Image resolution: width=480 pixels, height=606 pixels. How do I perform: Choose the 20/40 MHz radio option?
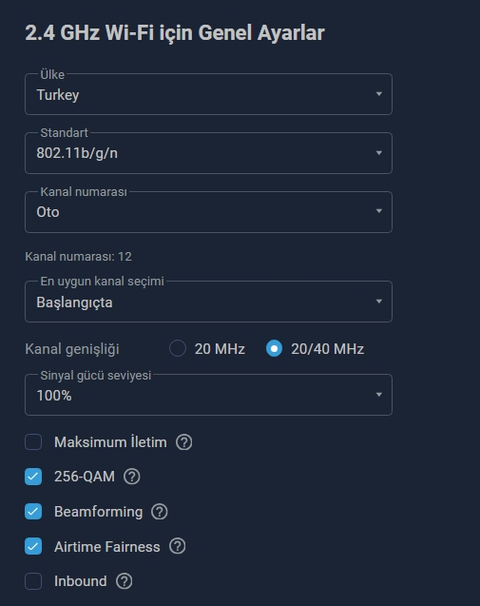pos(274,349)
